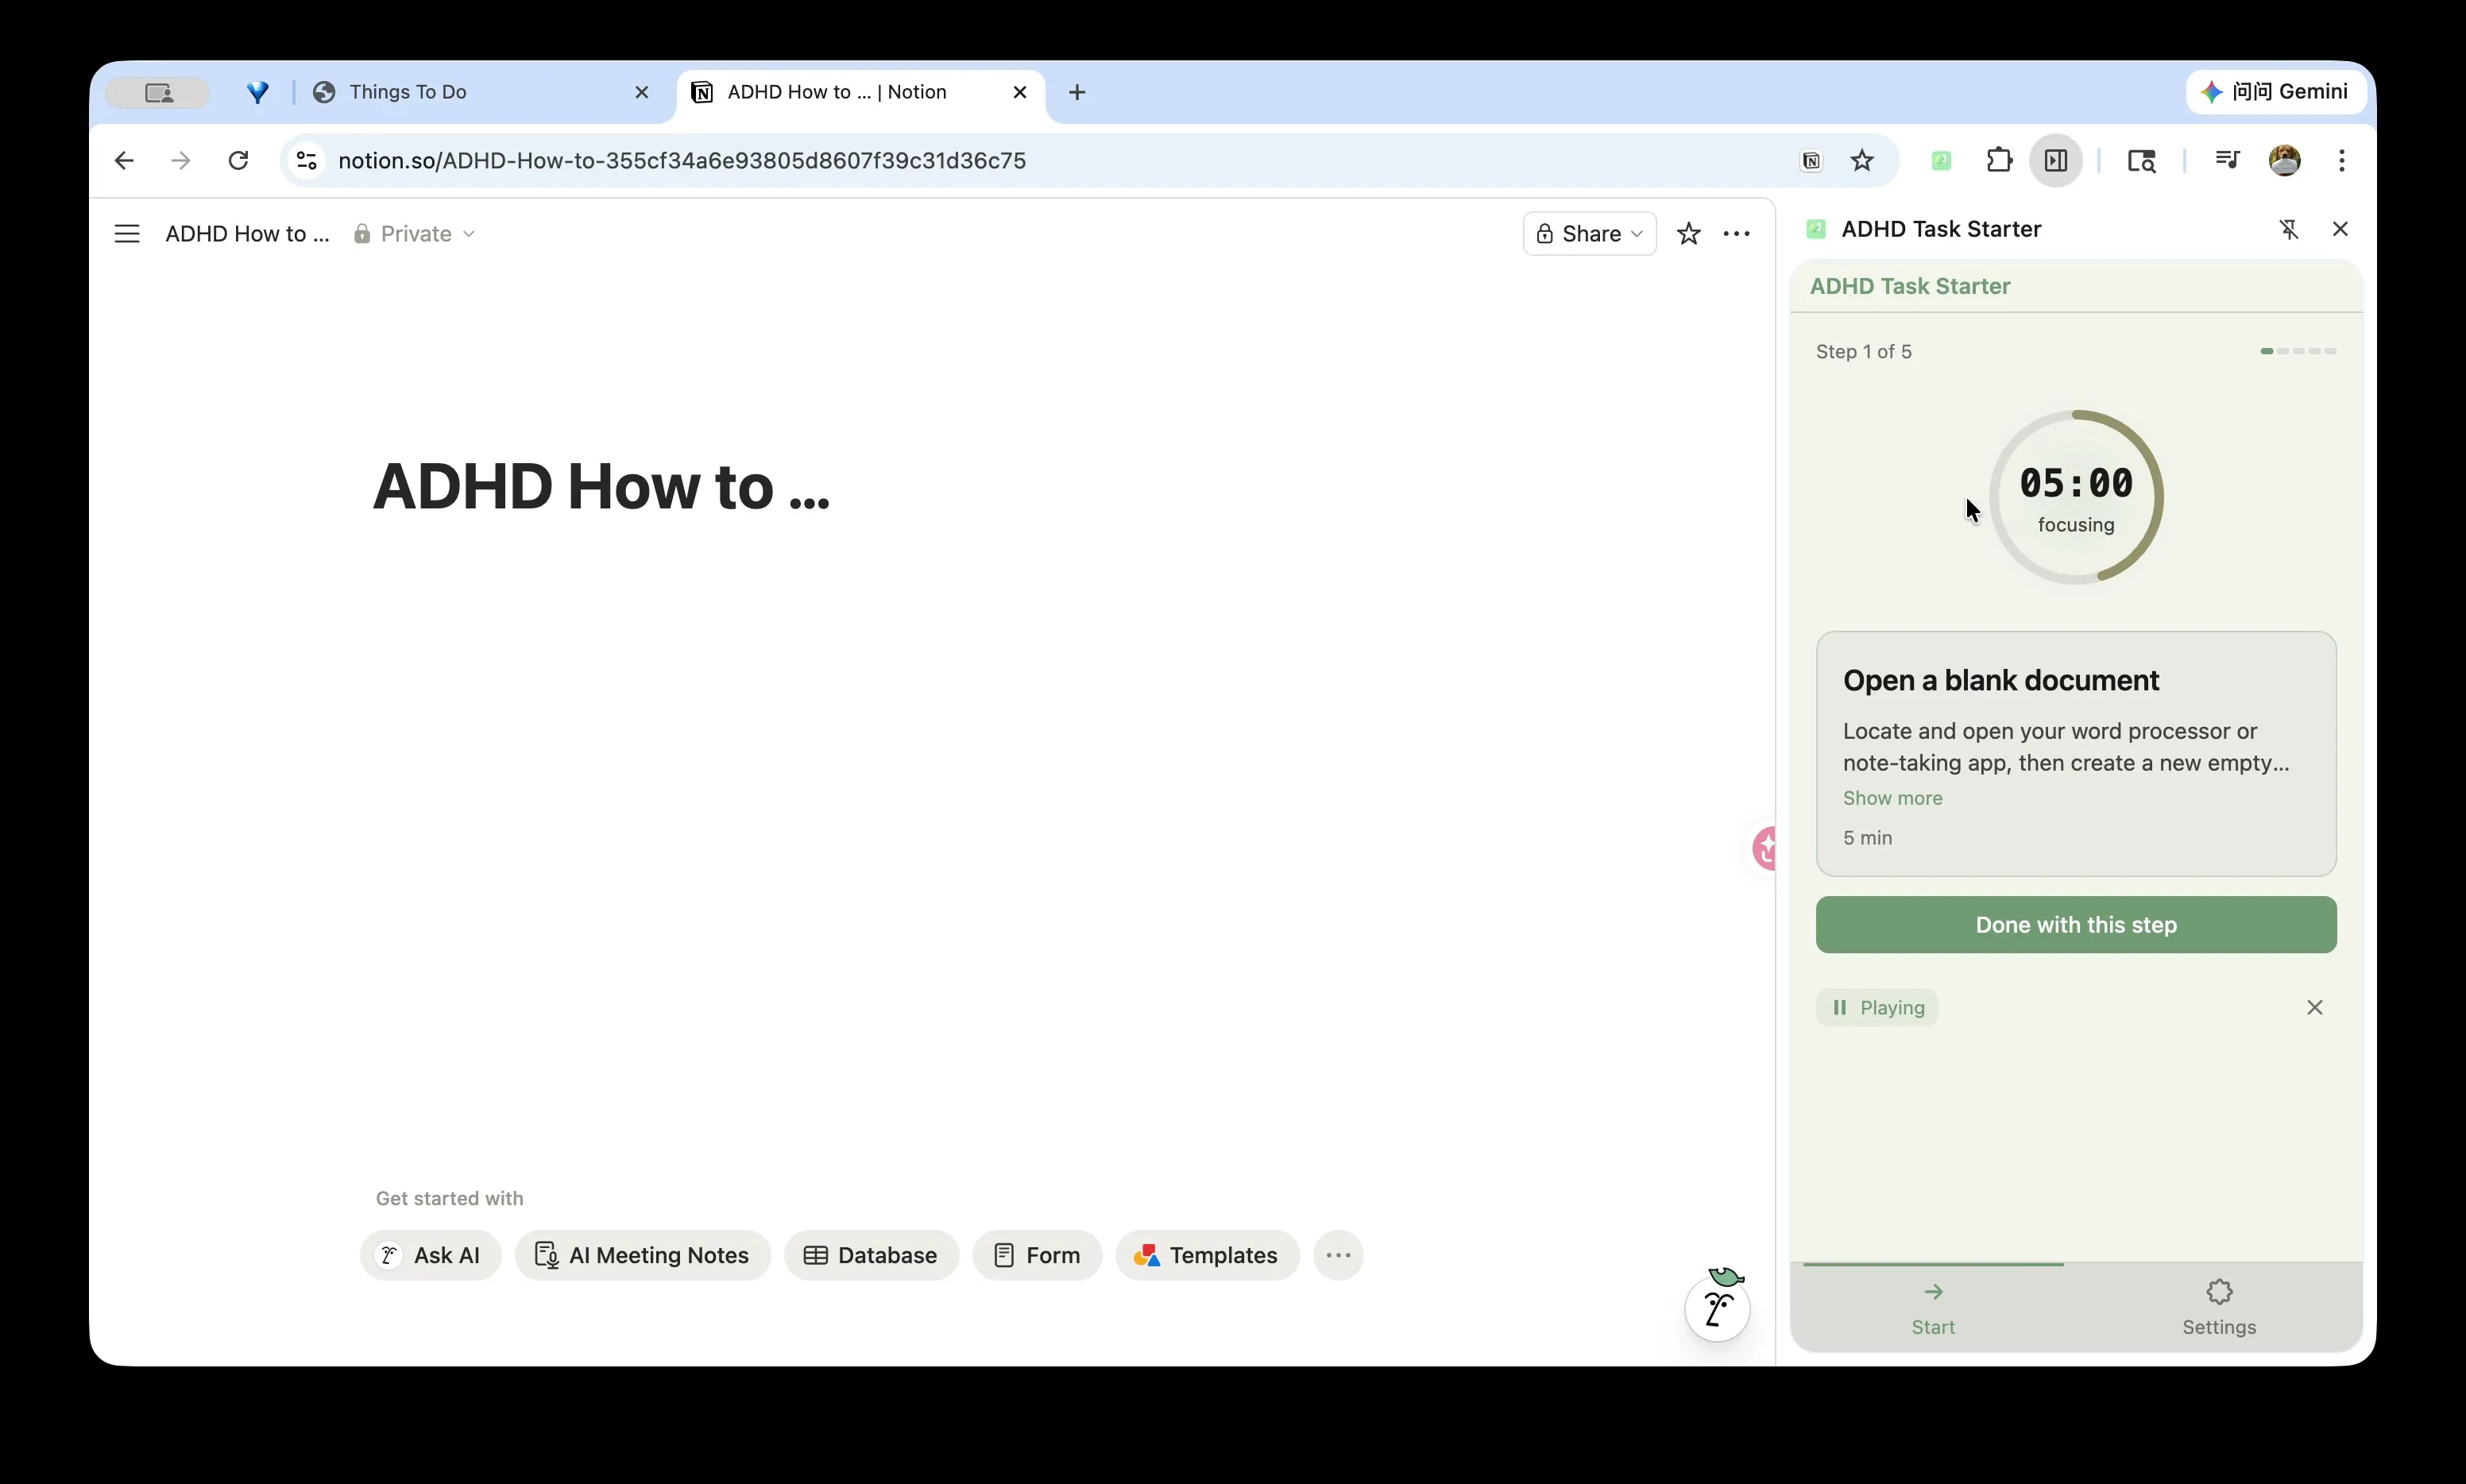Click the ADHD Task Starter green heading
The image size is (2466, 1484).
pyautogui.click(x=1909, y=287)
